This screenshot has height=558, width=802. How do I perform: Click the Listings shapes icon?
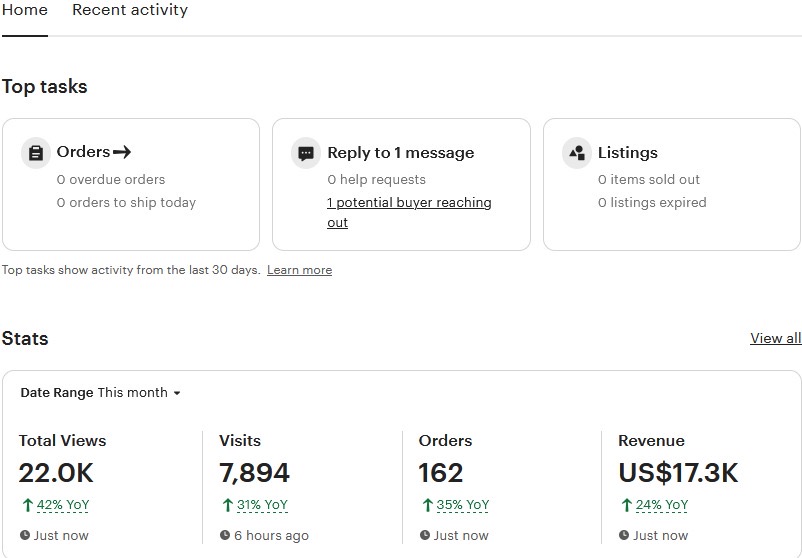577,153
